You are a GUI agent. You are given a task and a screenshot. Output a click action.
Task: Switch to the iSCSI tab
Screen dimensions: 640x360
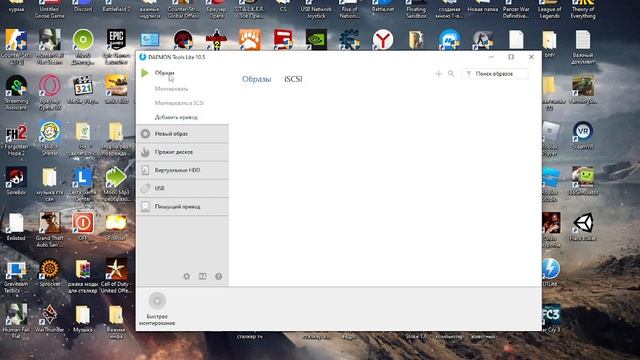[x=293, y=79]
